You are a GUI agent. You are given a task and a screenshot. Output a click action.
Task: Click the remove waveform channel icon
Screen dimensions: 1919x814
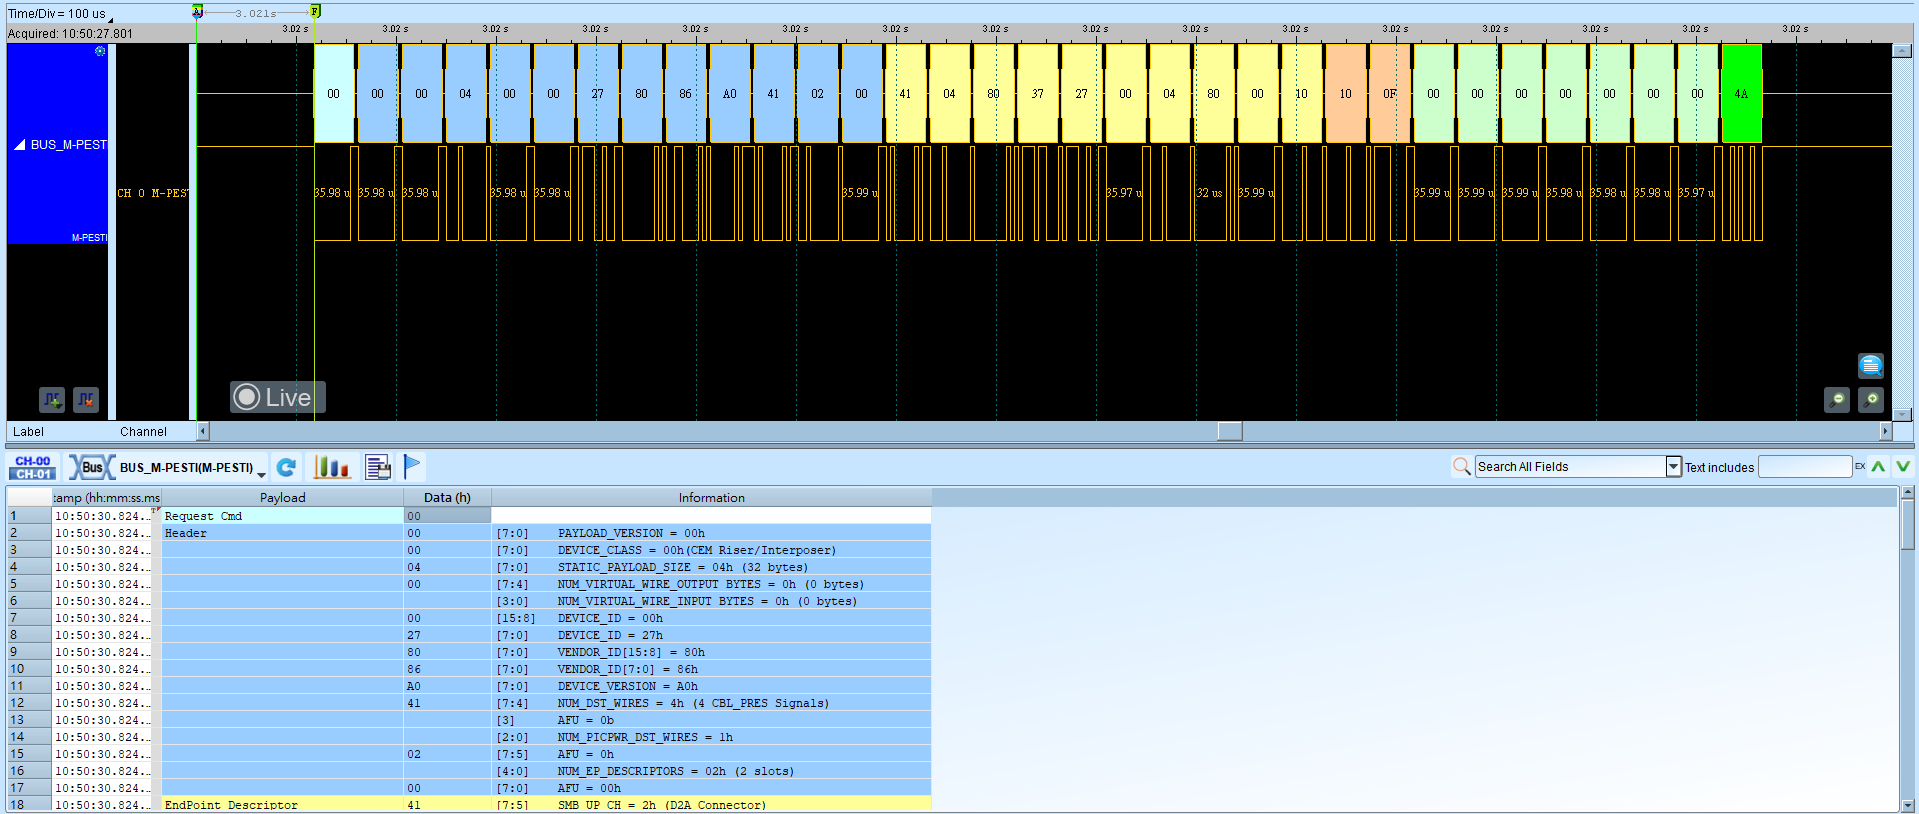(86, 400)
